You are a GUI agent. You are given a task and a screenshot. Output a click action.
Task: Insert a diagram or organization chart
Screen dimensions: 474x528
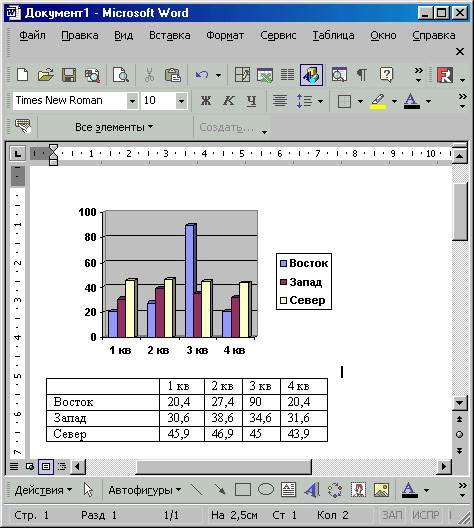click(335, 490)
